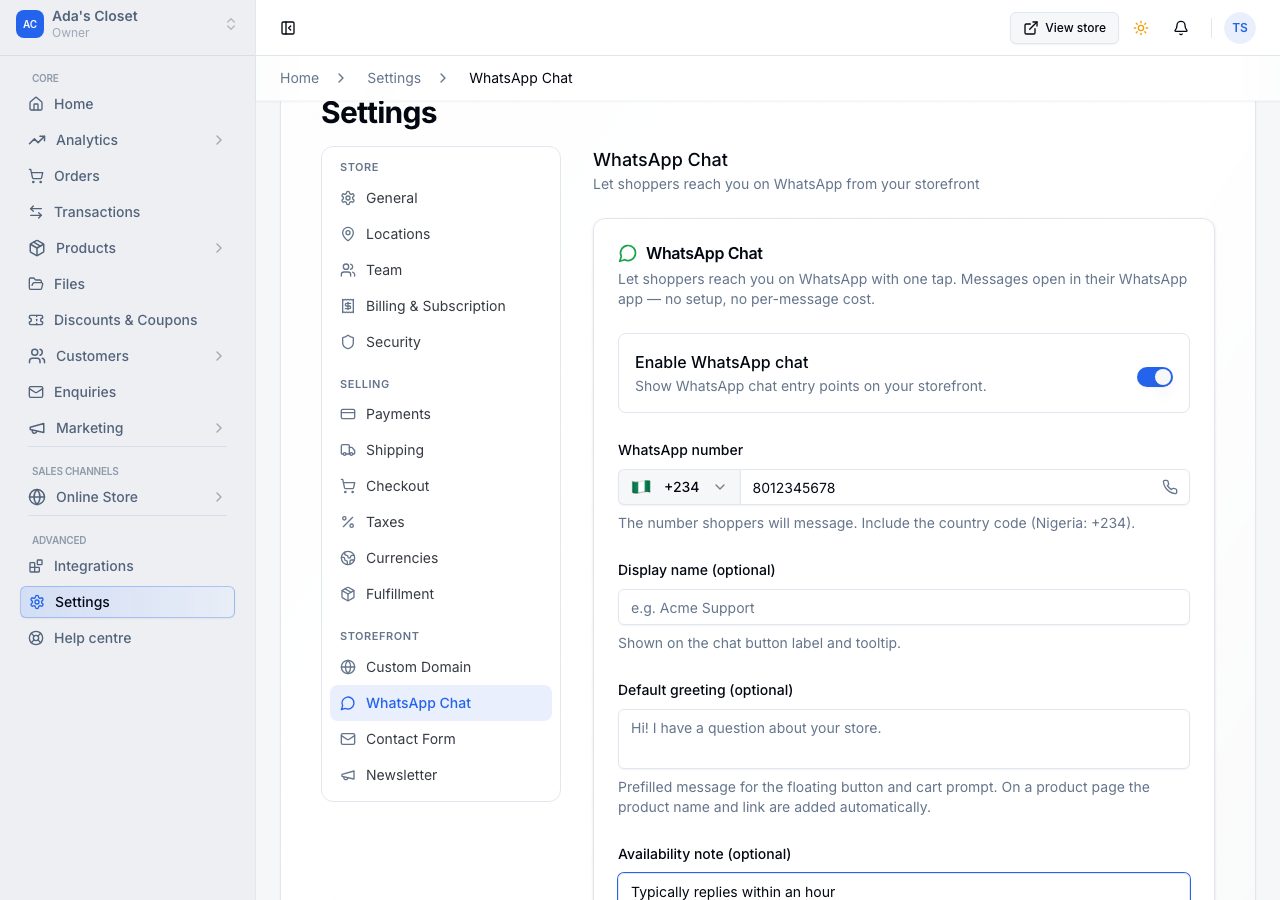Click the Security shield icon
1280x900 pixels.
click(x=348, y=342)
